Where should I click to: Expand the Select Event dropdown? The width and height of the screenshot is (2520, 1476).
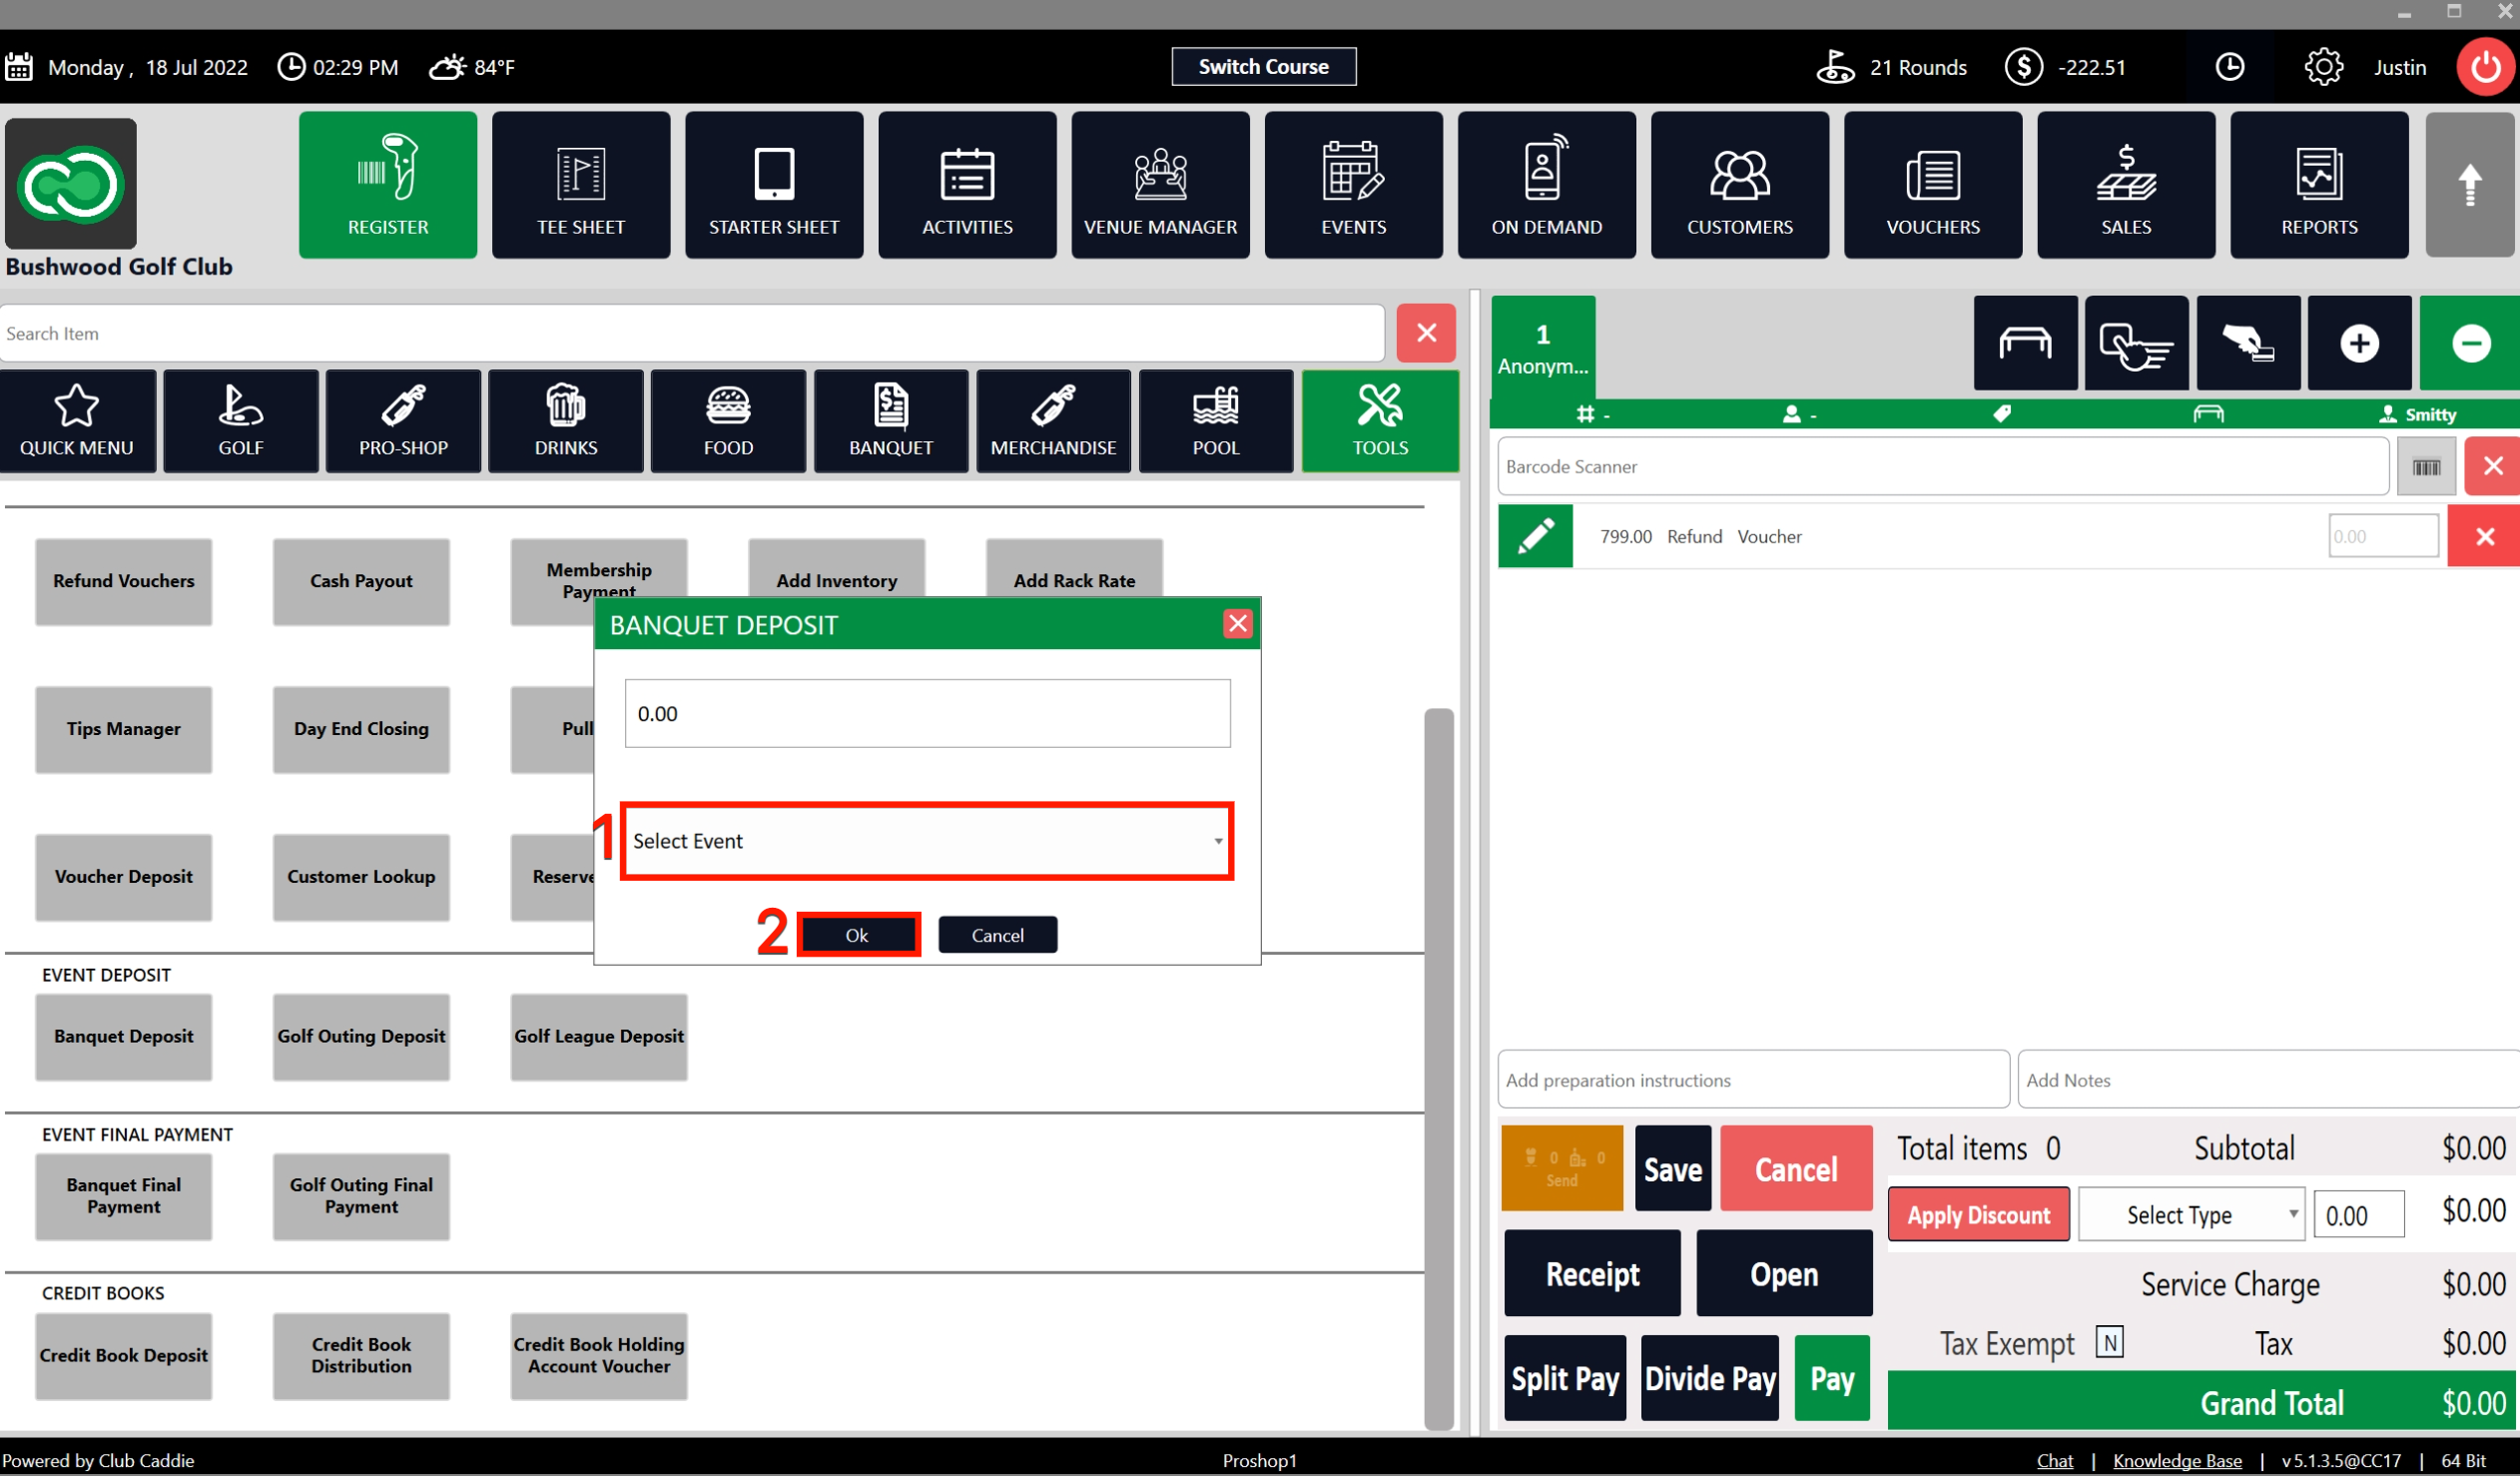[x=926, y=841]
